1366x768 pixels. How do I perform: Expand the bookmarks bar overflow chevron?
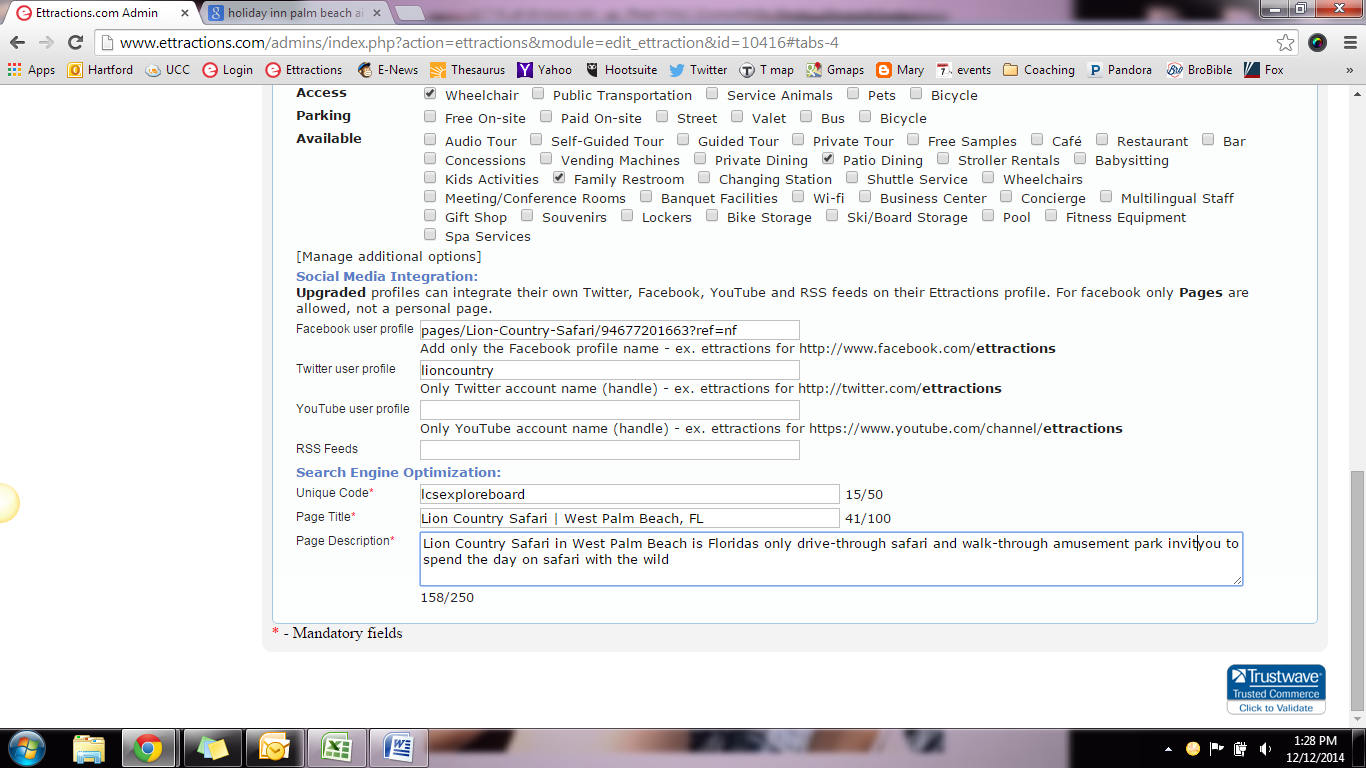(1349, 70)
